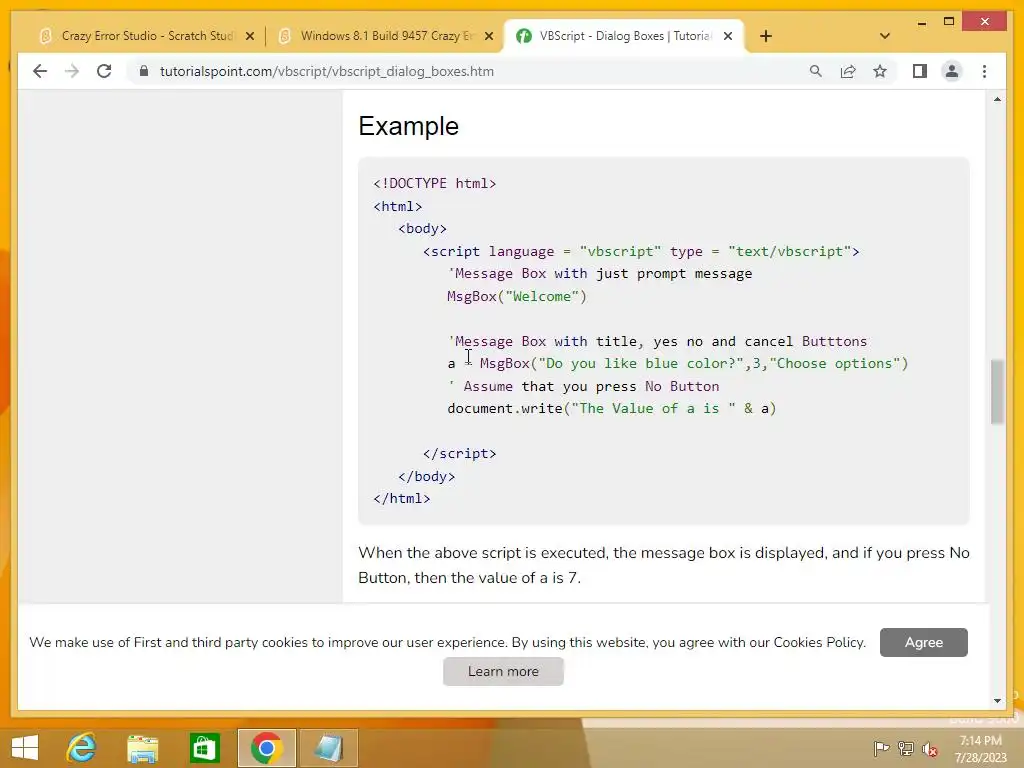Share this page icon
1024x768 pixels.
(848, 71)
